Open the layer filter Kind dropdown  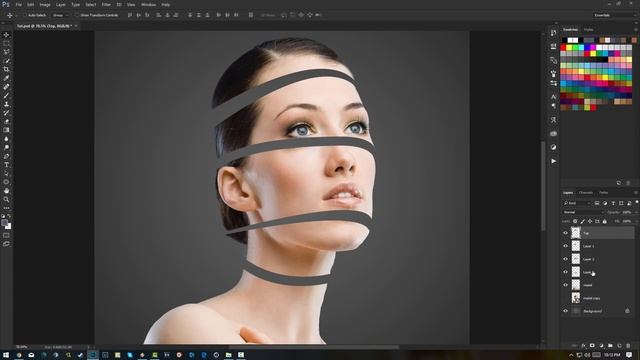[x=577, y=203]
